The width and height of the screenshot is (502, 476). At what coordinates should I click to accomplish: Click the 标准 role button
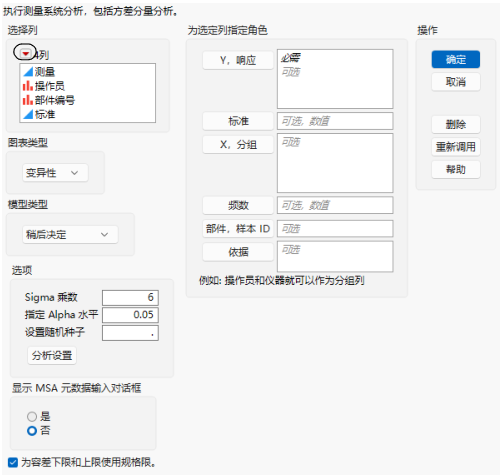pyautogui.click(x=238, y=121)
